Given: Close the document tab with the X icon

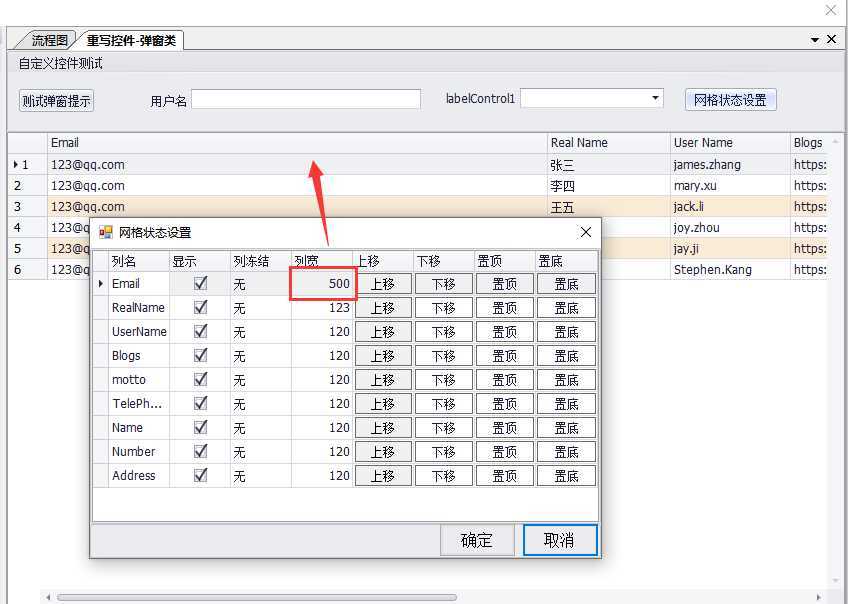Looking at the screenshot, I should [x=832, y=39].
